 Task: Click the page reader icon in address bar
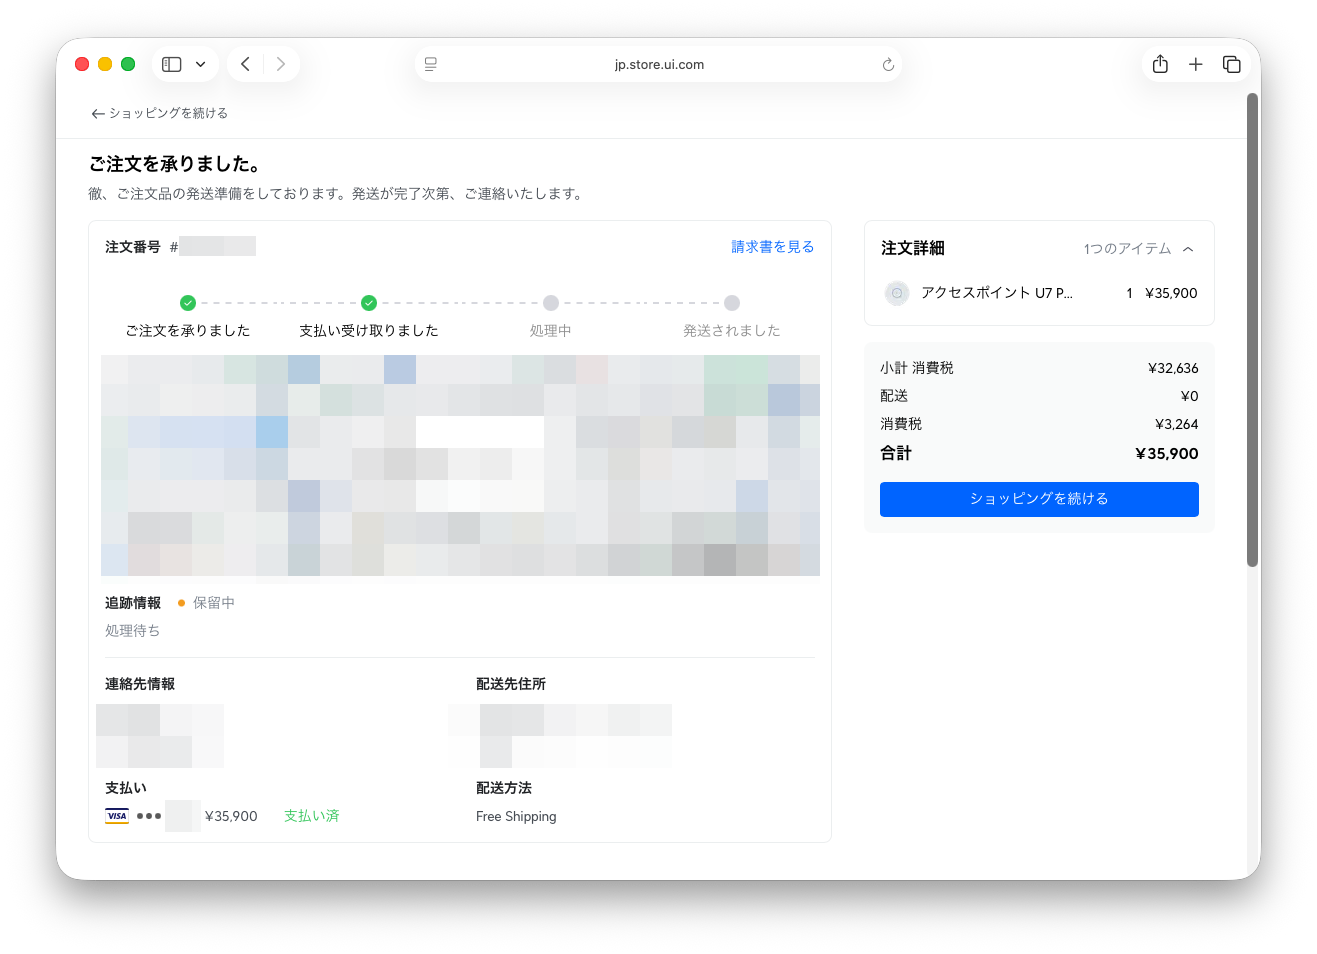click(431, 64)
